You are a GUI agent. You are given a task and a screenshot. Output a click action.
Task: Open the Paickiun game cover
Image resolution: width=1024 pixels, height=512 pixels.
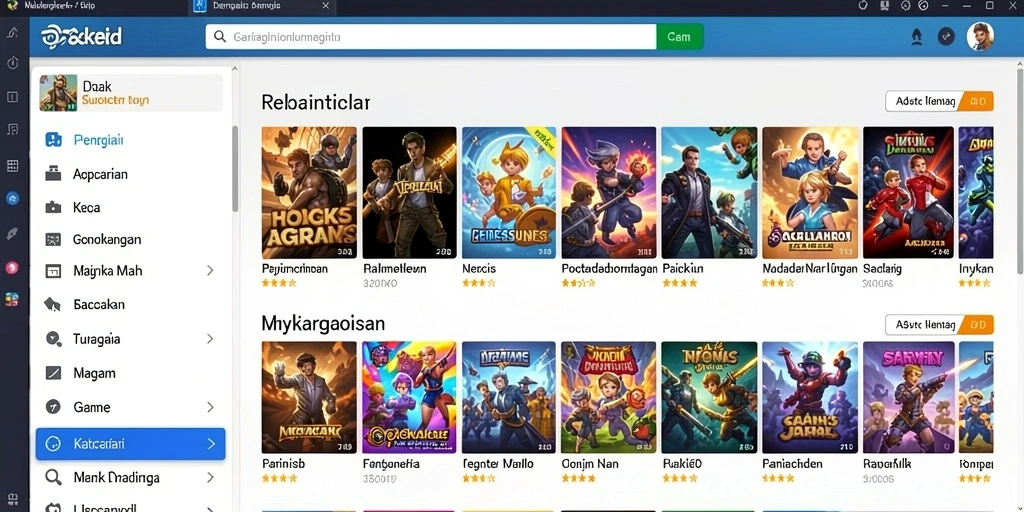[x=709, y=193]
